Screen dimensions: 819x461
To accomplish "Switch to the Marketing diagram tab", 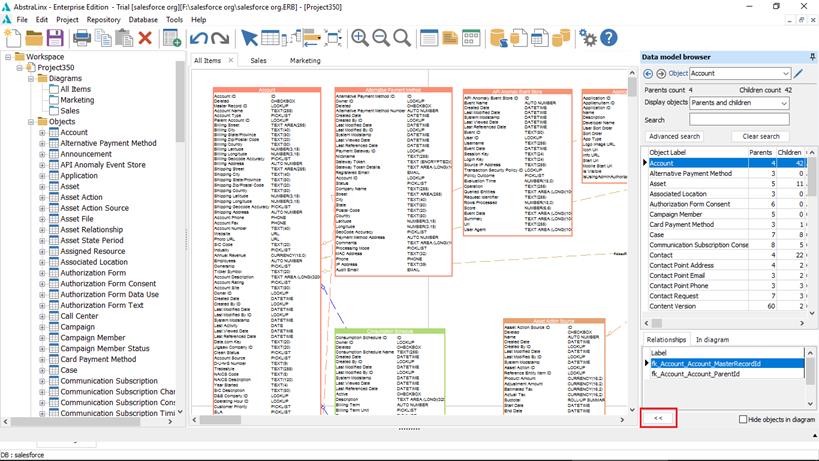I will tap(305, 60).
